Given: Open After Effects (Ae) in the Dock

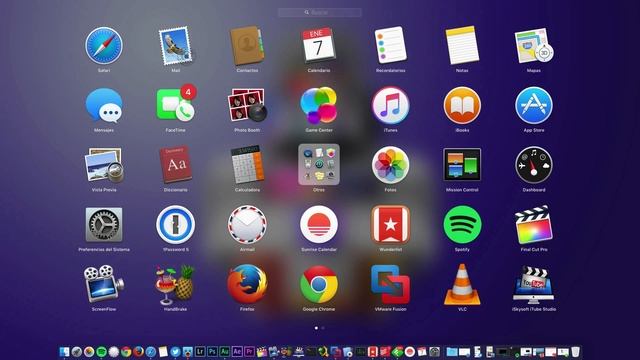Looking at the screenshot, I should (x=237, y=351).
